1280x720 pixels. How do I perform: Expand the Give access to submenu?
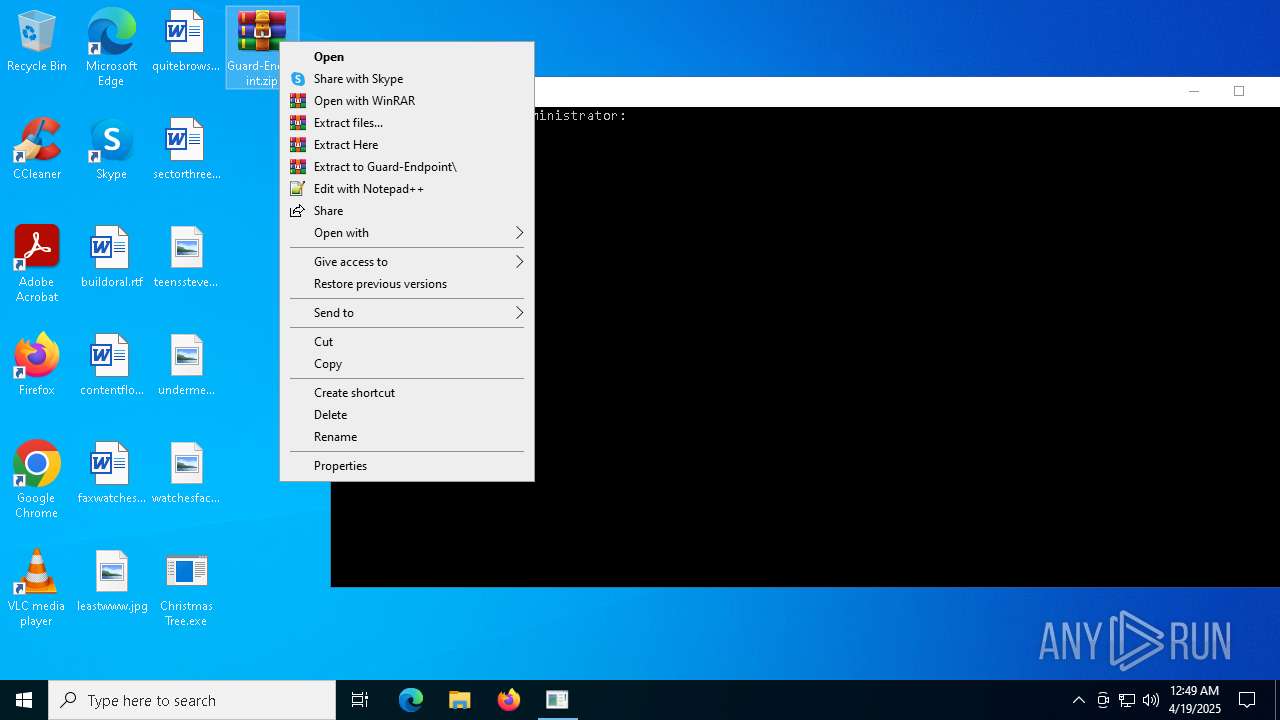pos(407,262)
